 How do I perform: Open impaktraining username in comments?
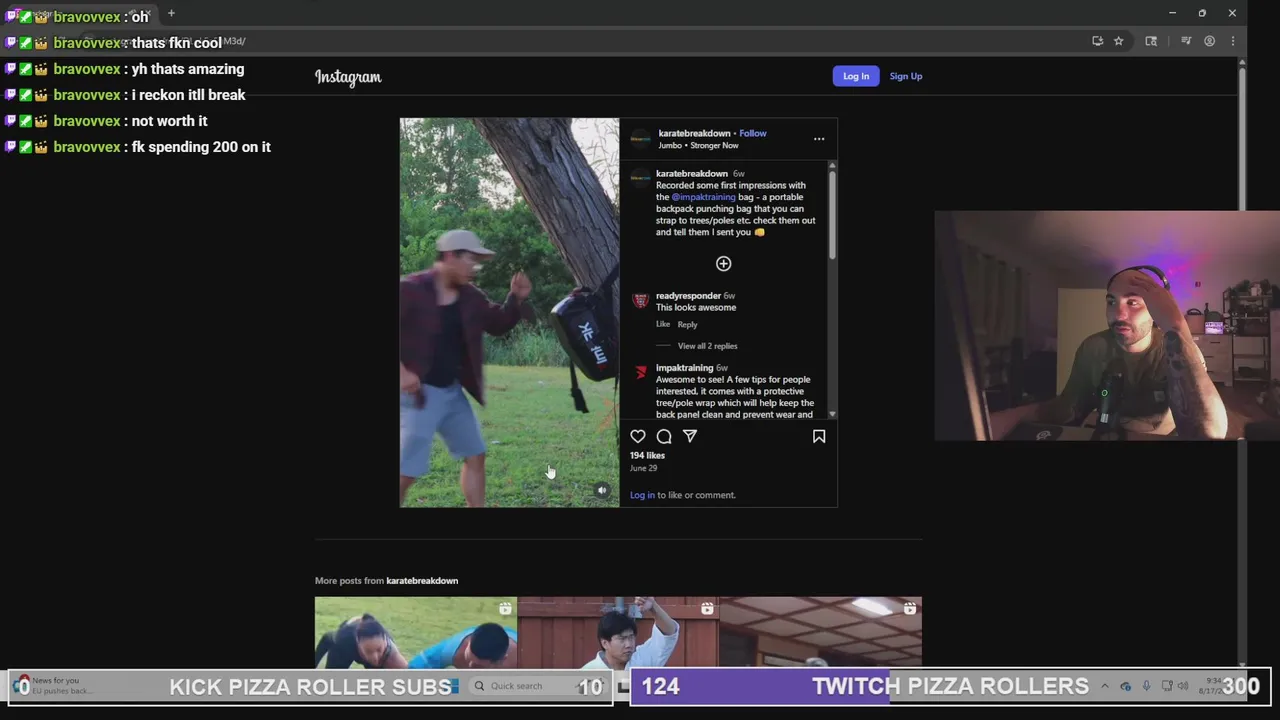coord(684,368)
